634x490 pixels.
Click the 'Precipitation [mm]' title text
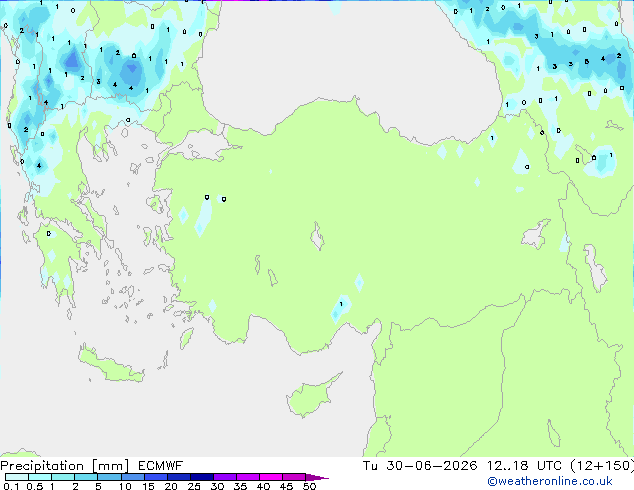pyautogui.click(x=65, y=466)
